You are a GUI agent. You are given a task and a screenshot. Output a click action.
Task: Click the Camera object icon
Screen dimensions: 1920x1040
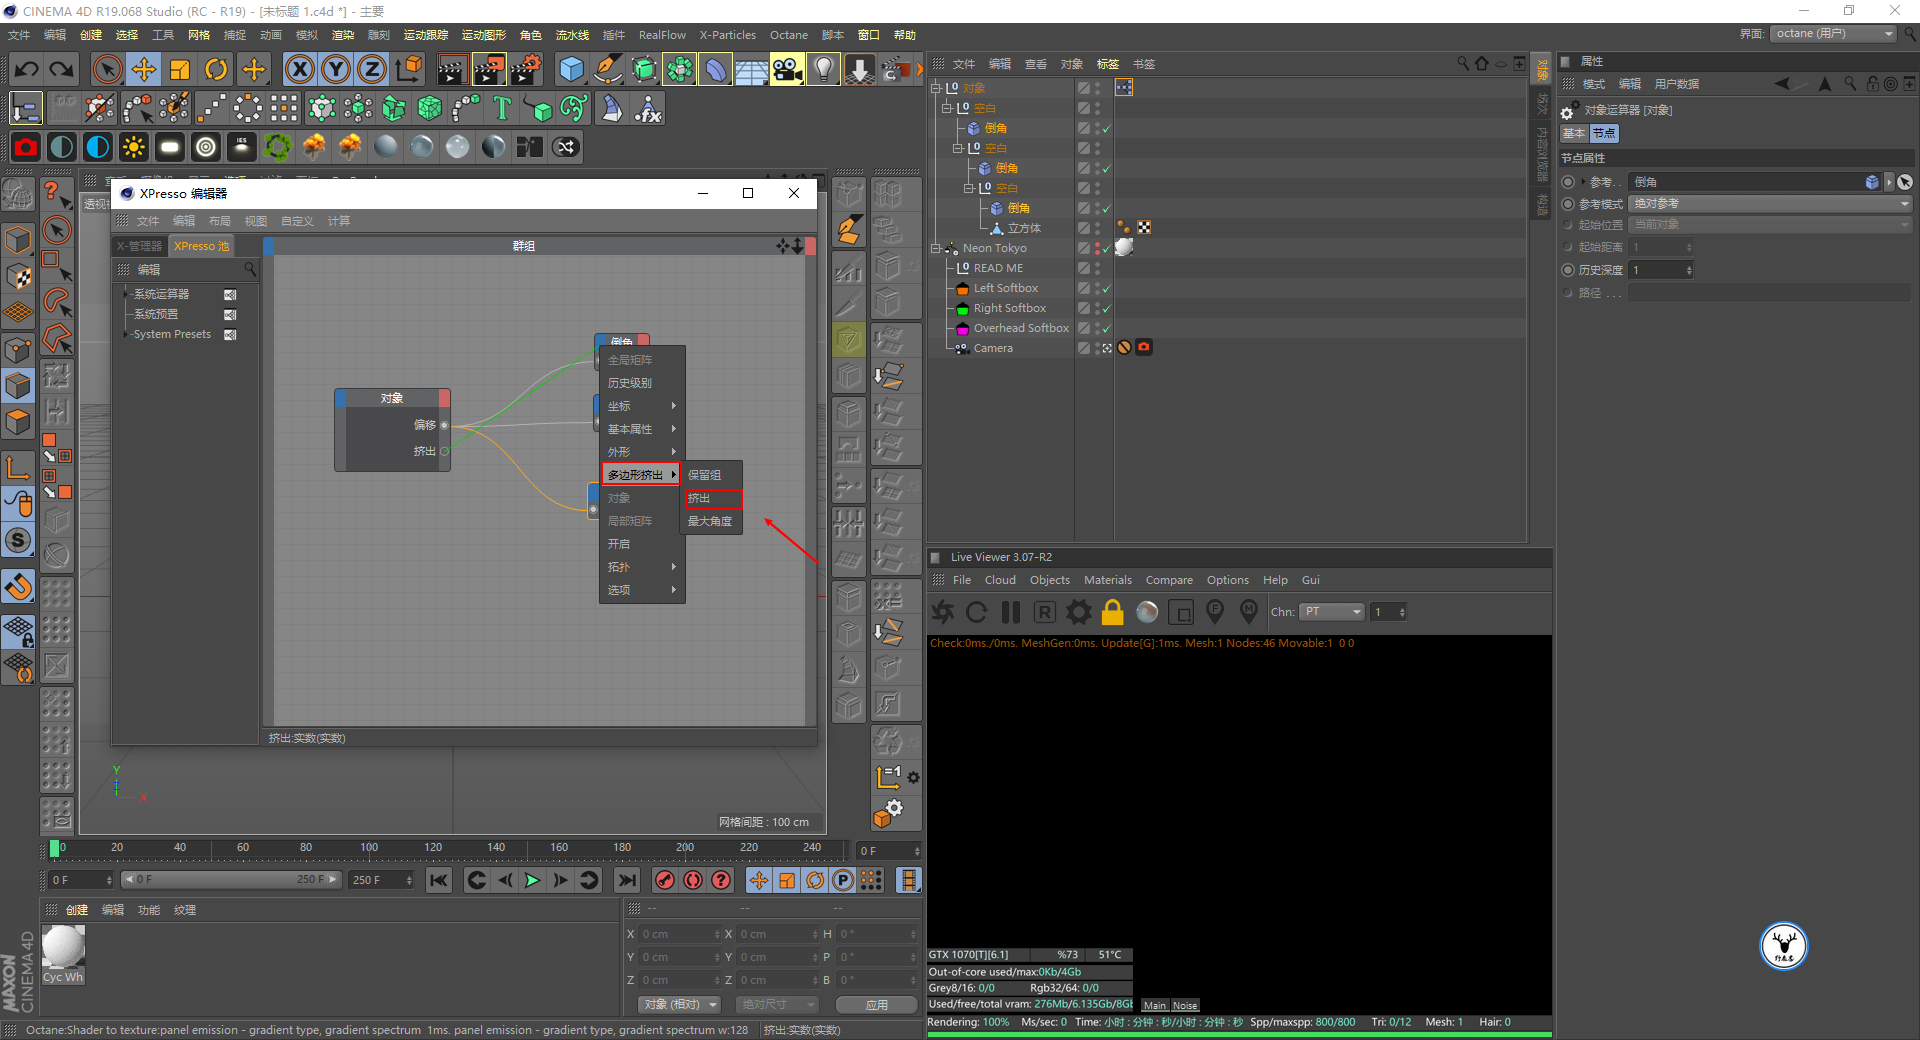click(787, 69)
